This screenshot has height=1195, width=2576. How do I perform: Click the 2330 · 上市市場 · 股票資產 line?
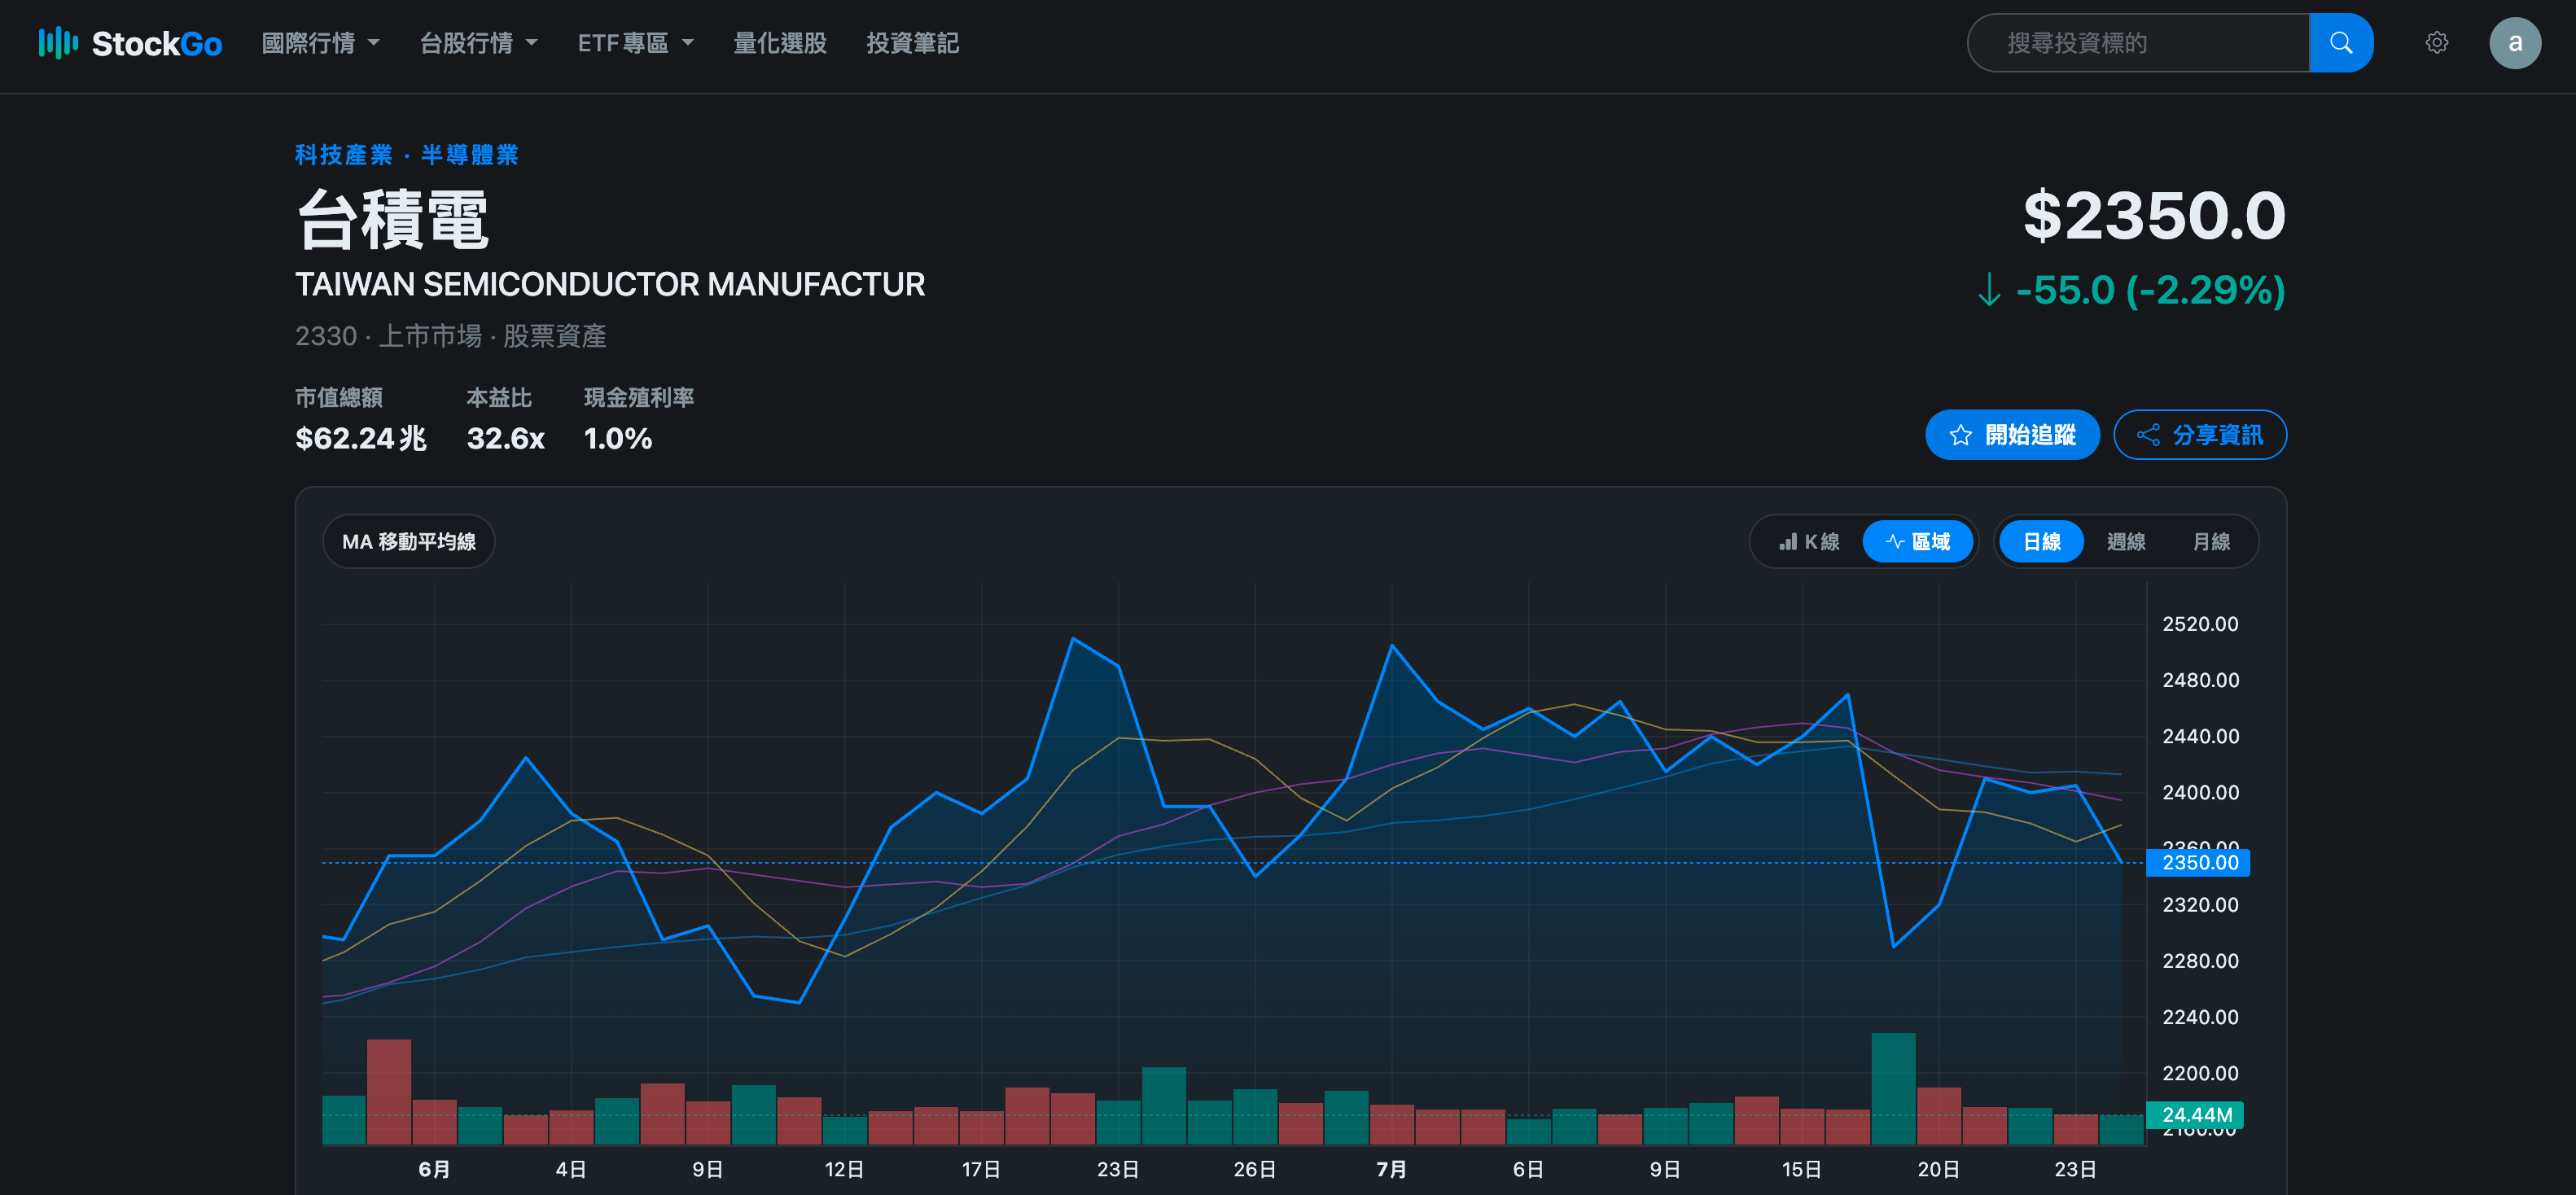(x=451, y=336)
